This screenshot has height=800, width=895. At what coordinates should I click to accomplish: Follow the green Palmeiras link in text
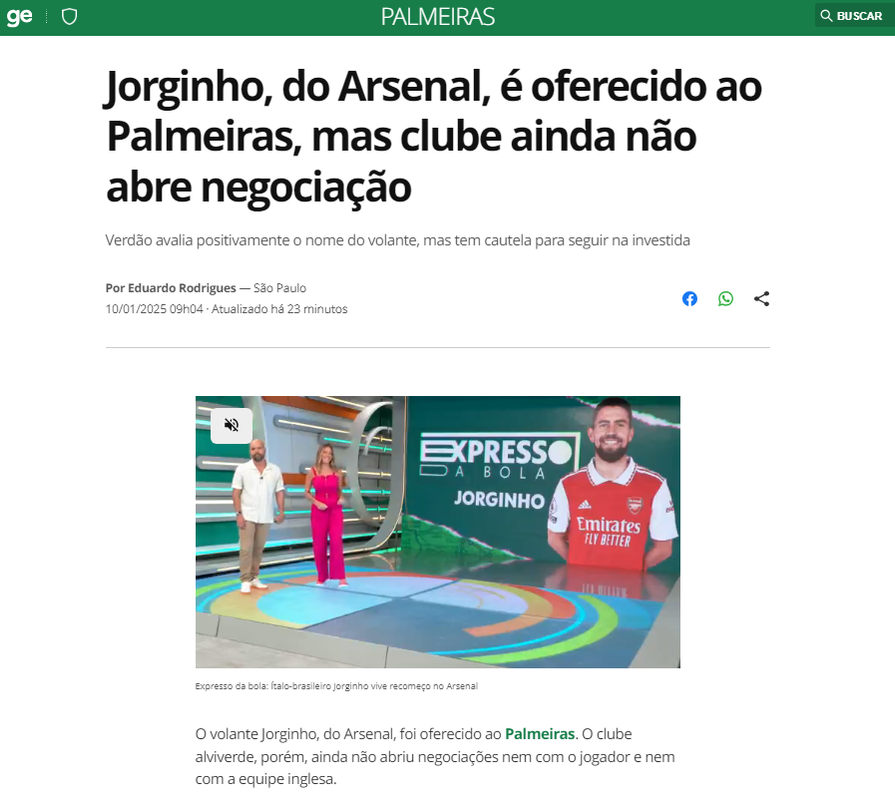(x=539, y=734)
